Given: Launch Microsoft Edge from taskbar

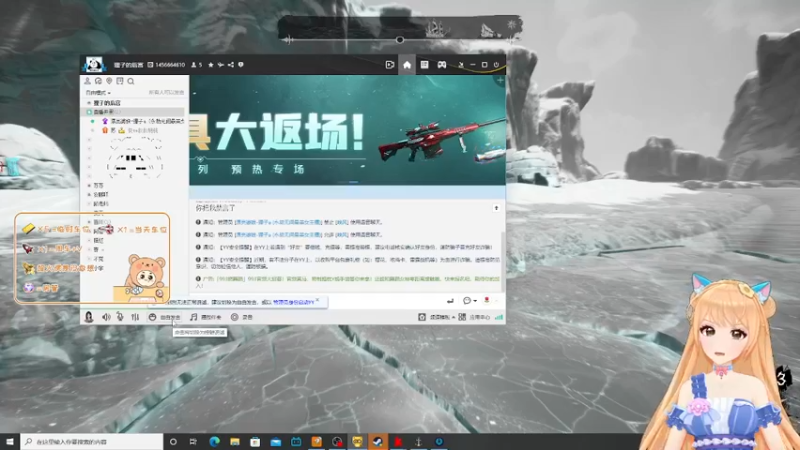Looking at the screenshot, I should point(214,442).
